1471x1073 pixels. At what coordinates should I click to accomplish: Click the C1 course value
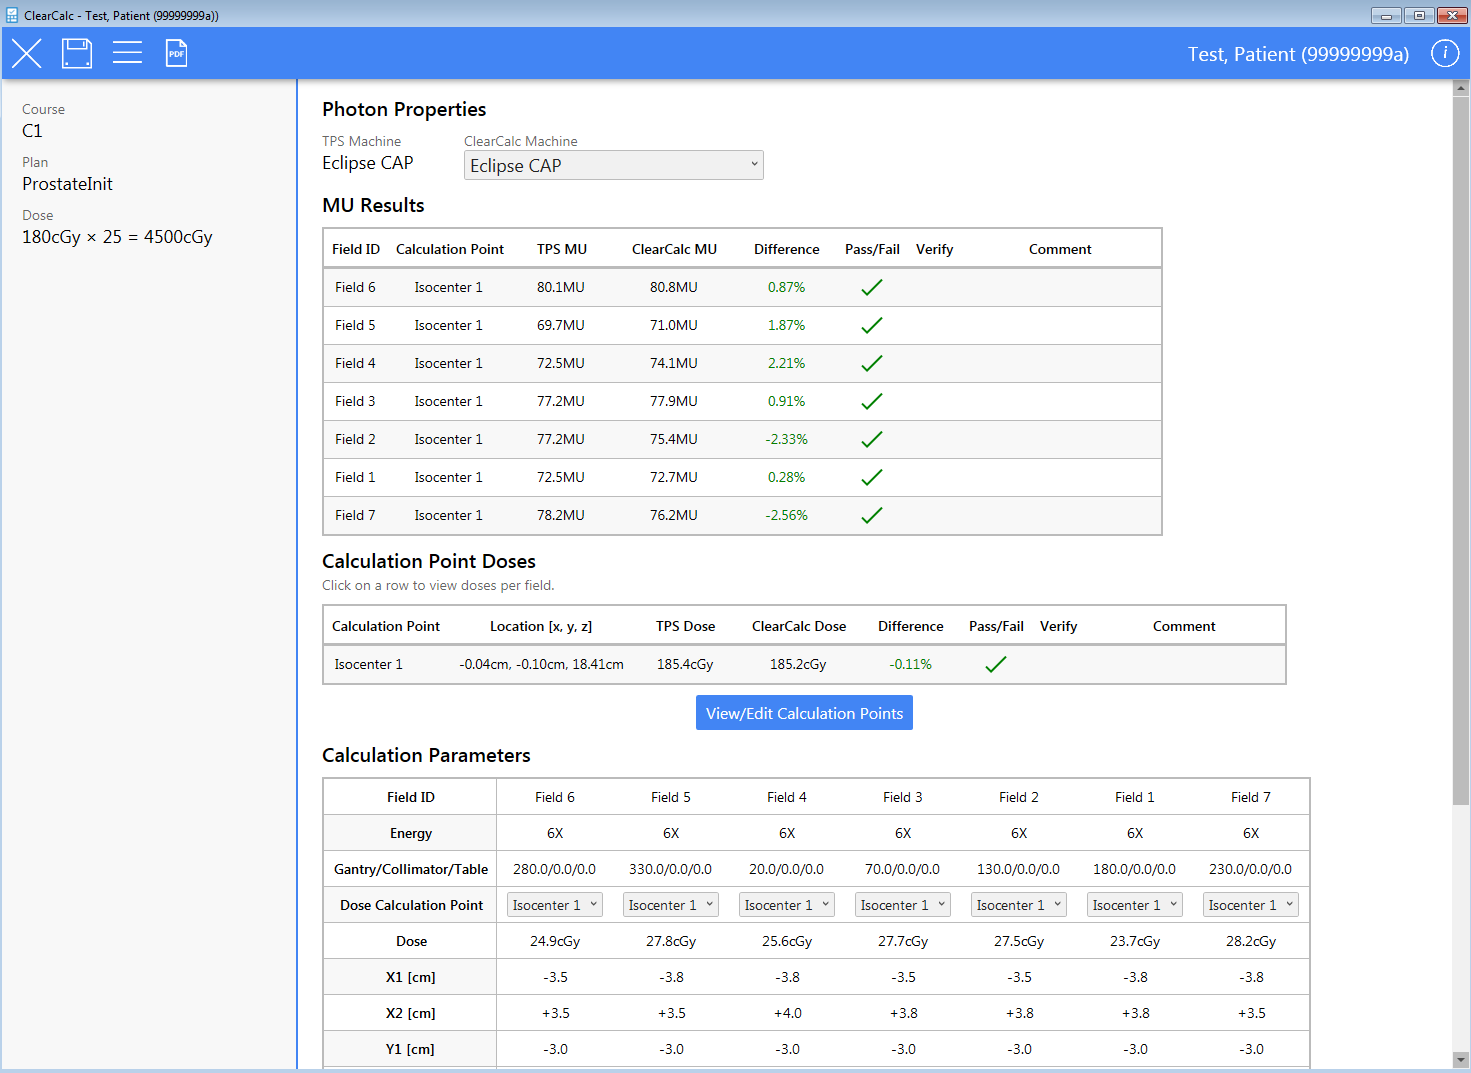pyautogui.click(x=32, y=131)
